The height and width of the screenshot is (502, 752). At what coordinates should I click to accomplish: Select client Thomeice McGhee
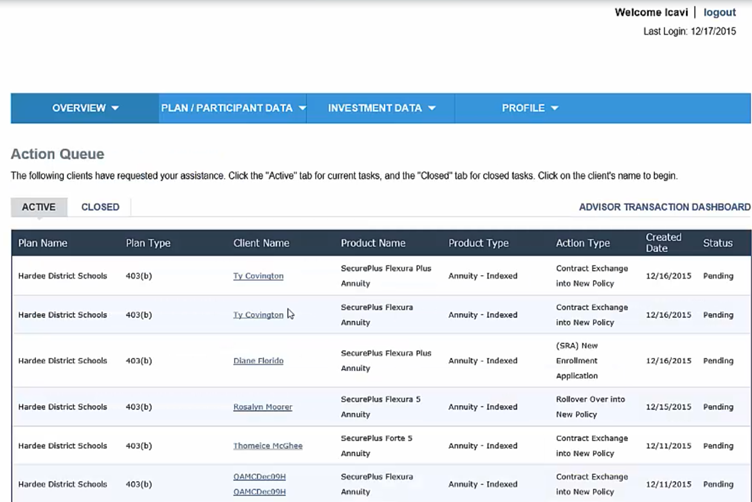tap(267, 446)
